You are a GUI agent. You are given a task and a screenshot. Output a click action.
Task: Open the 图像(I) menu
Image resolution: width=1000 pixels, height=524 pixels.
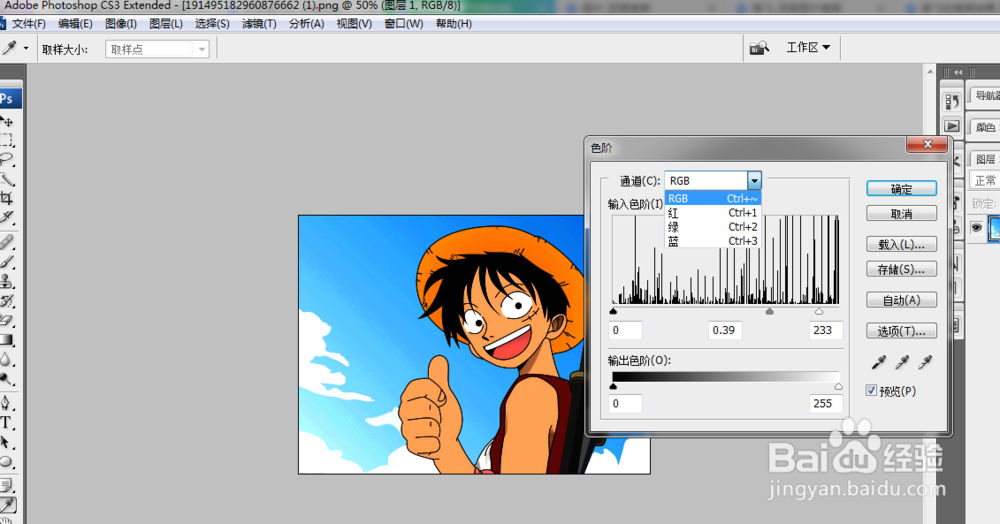121,24
